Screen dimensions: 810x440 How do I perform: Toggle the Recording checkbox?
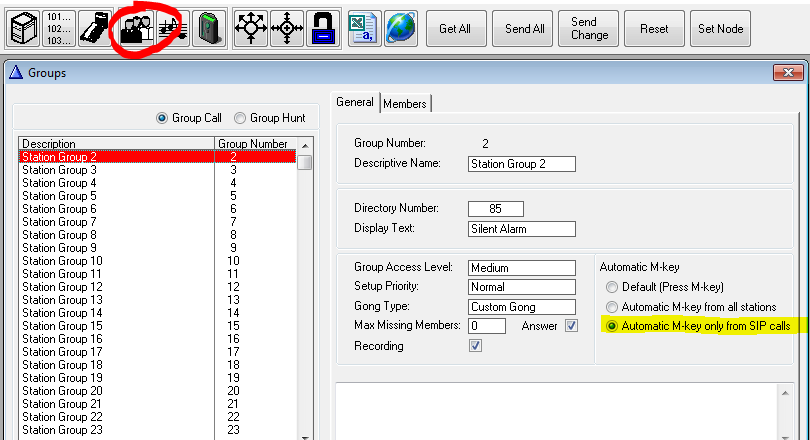coord(475,345)
